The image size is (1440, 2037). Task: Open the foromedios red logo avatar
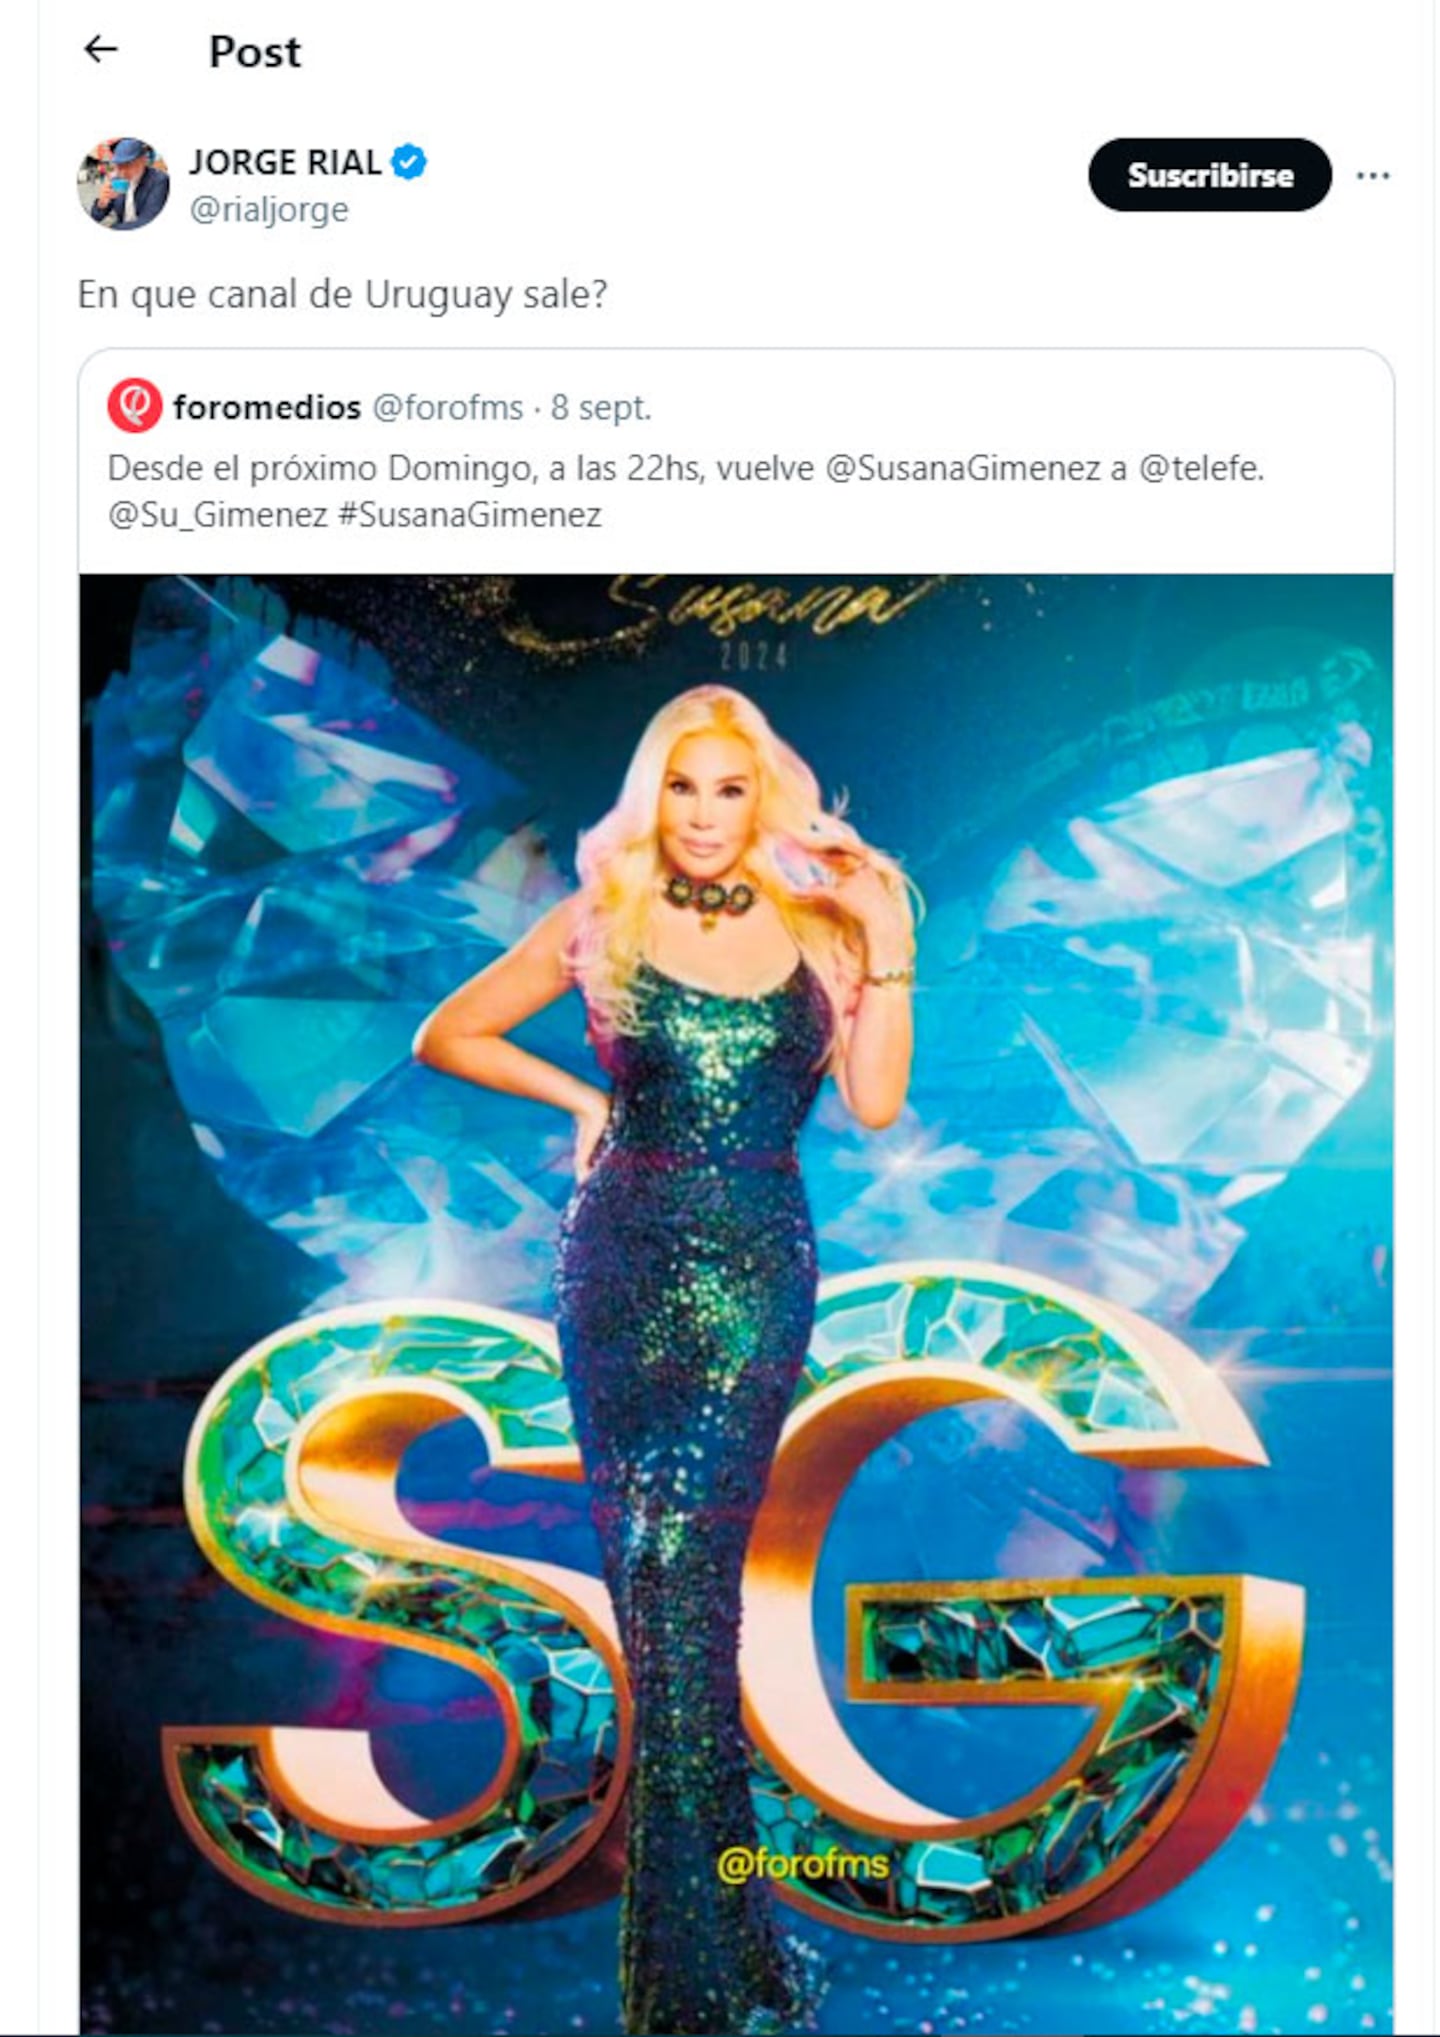[x=135, y=406]
